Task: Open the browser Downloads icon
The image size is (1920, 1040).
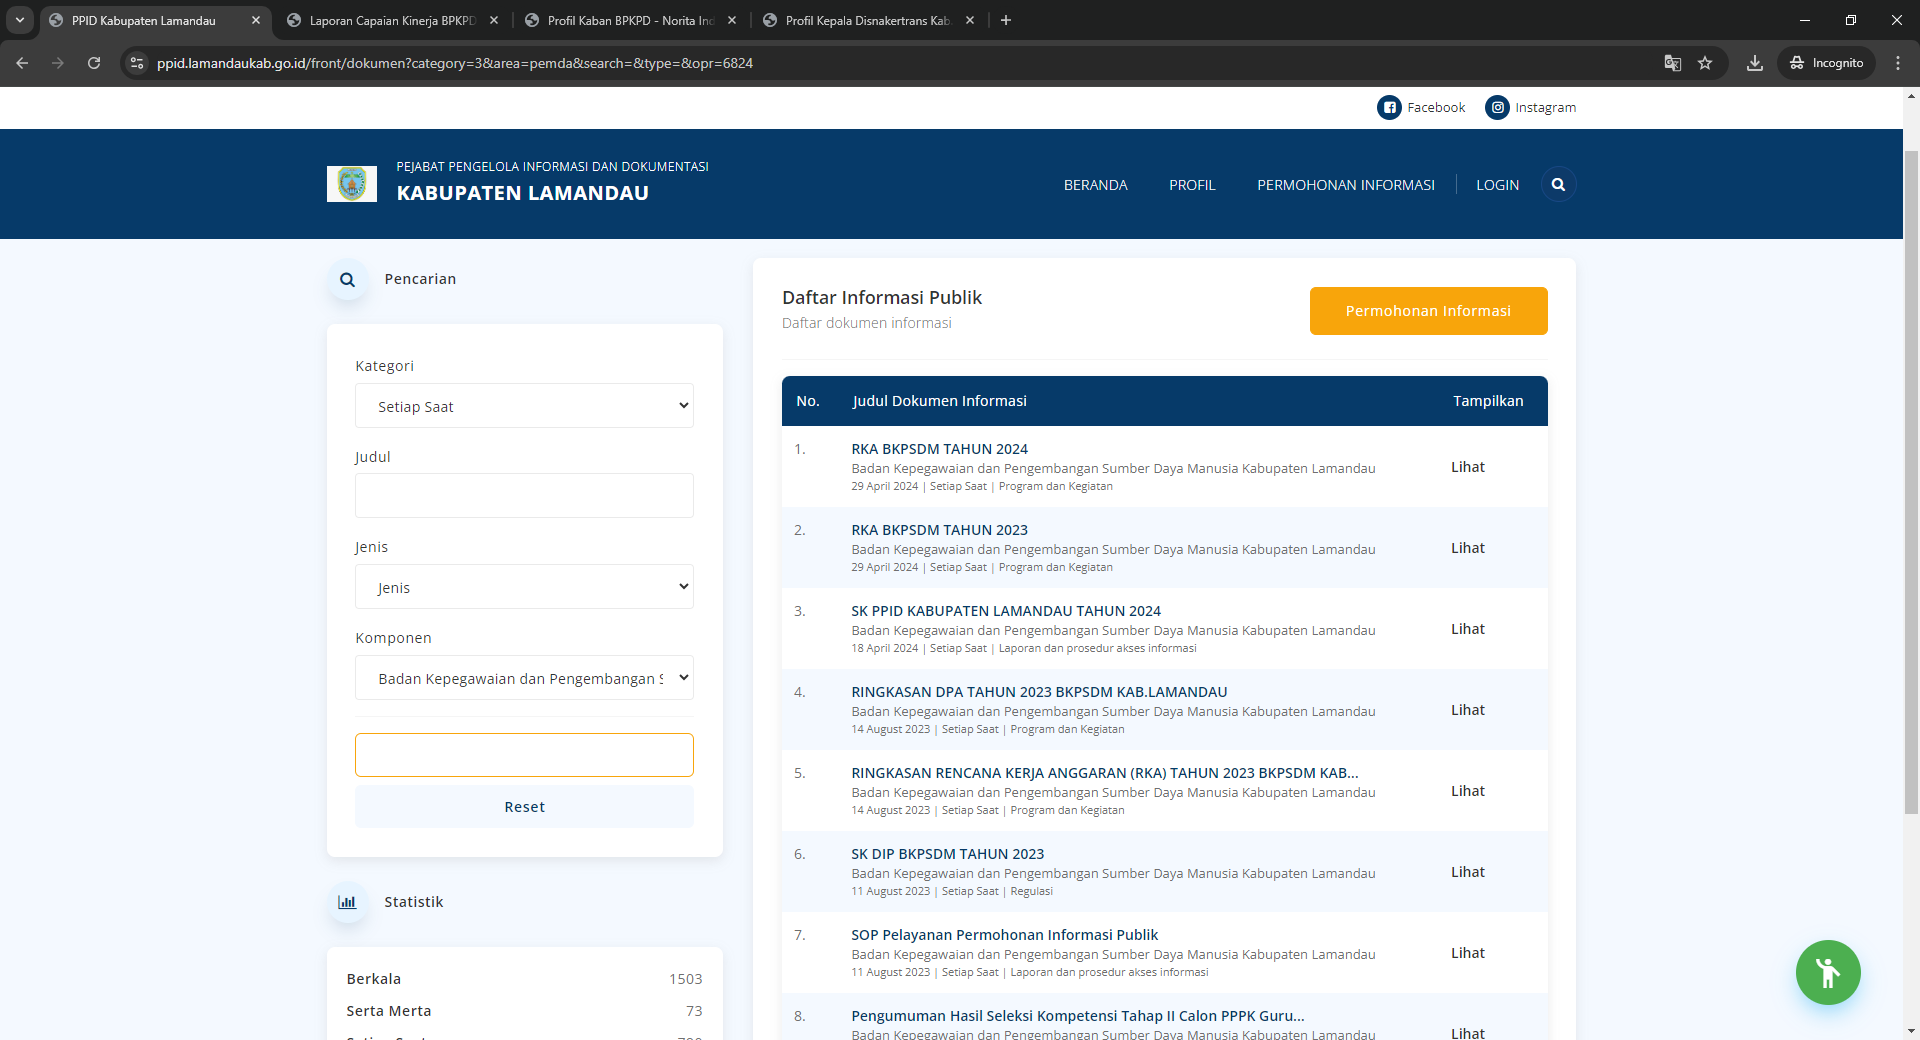Action: tap(1754, 63)
